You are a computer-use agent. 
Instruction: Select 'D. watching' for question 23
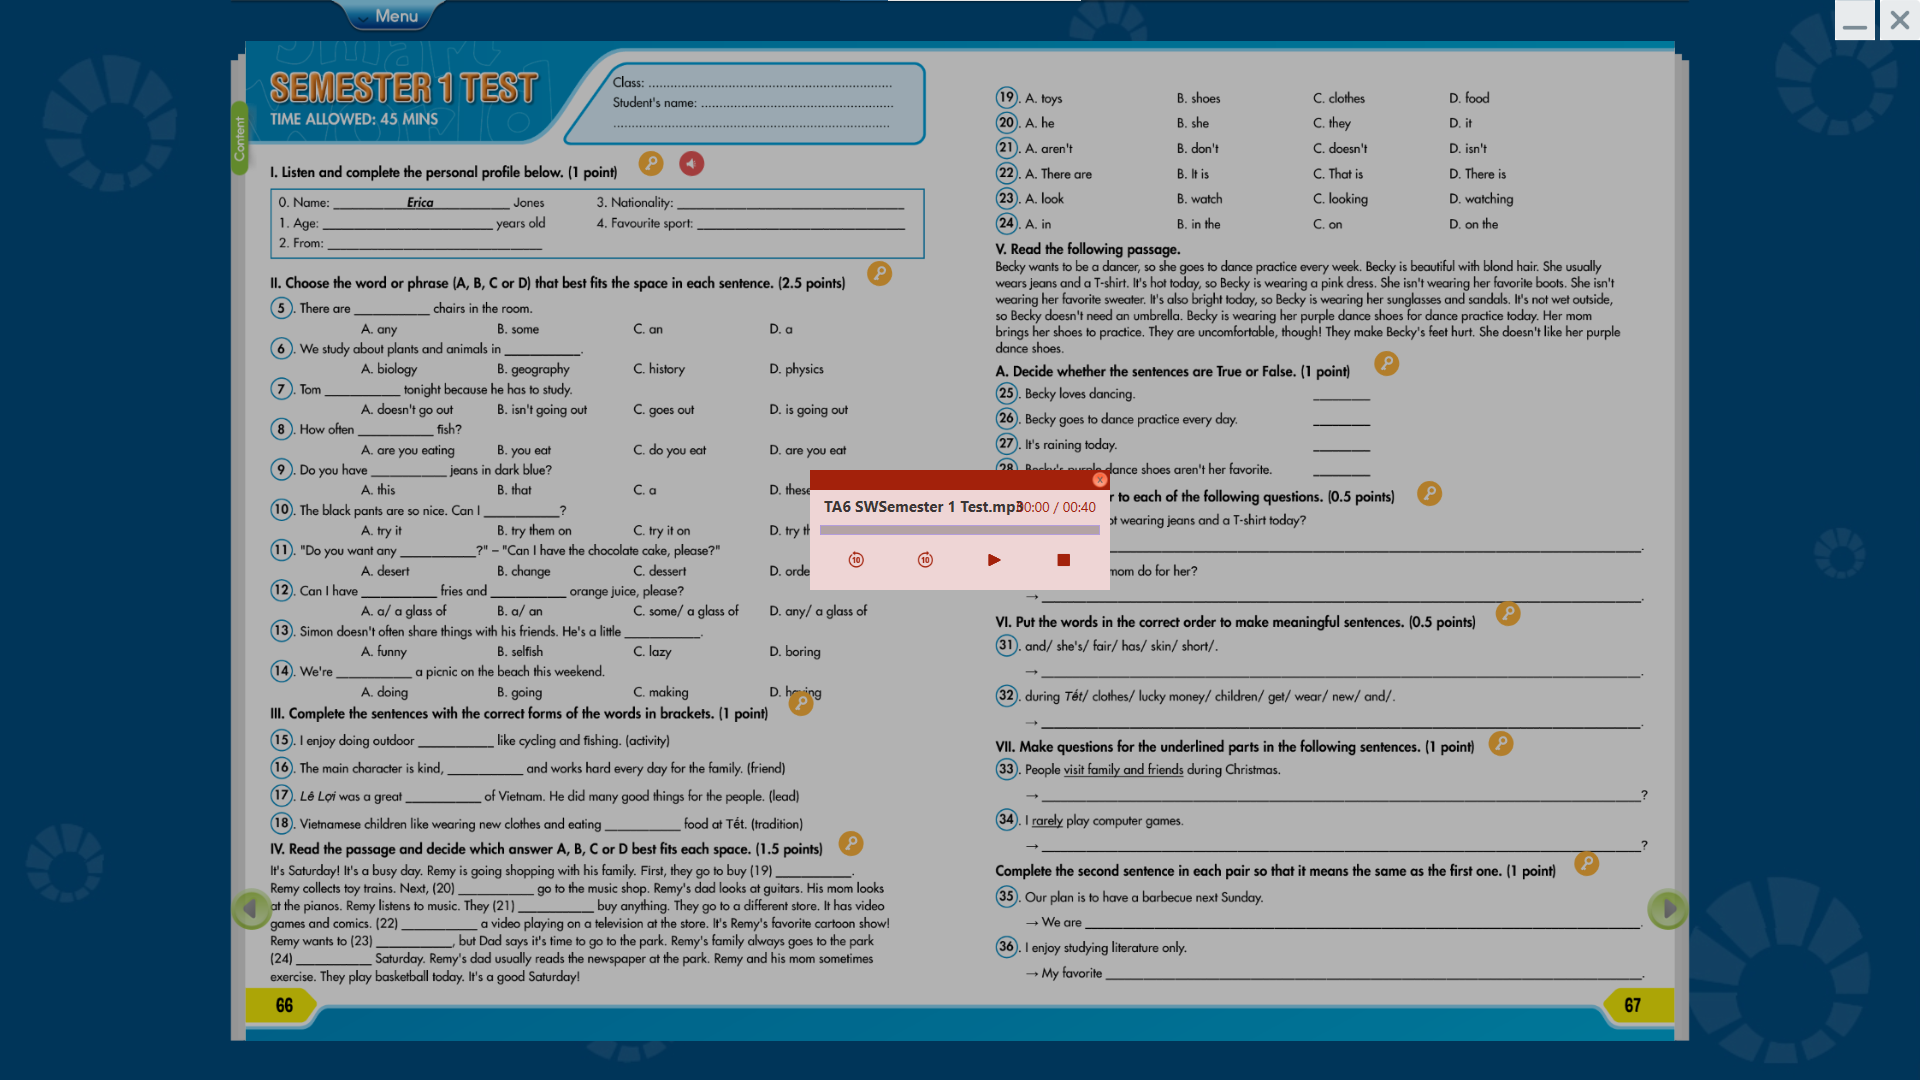pyautogui.click(x=1481, y=199)
